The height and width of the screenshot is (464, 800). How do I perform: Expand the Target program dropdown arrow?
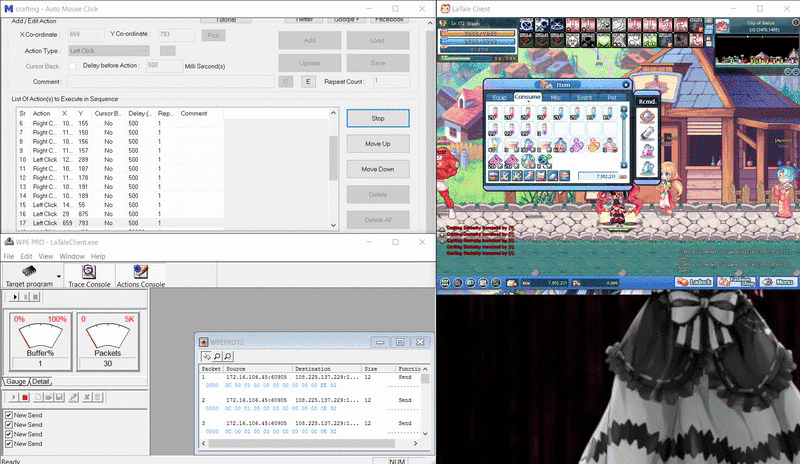59,277
